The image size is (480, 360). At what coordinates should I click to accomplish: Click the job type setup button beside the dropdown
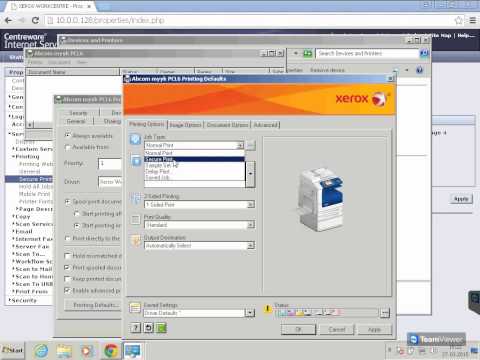251,145
